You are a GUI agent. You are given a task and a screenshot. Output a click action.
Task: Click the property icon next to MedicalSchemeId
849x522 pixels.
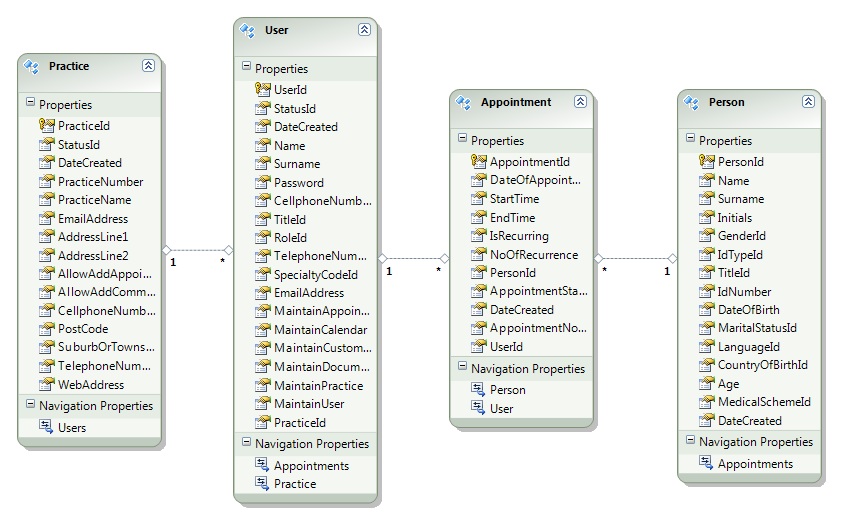pyautogui.click(x=707, y=401)
